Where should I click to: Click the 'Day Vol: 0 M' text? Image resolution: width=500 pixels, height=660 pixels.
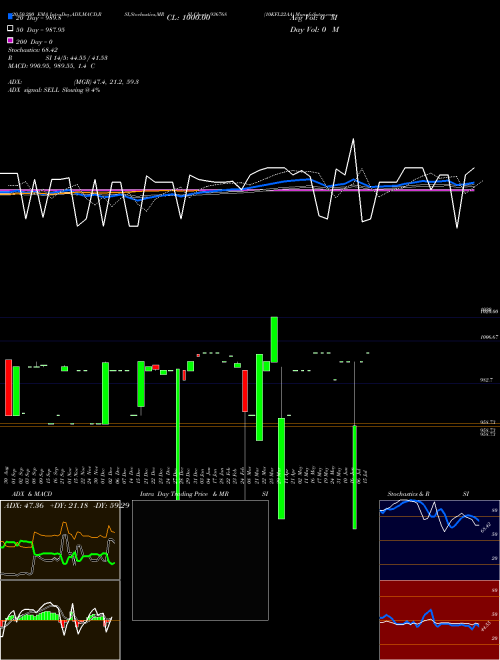click(x=314, y=30)
